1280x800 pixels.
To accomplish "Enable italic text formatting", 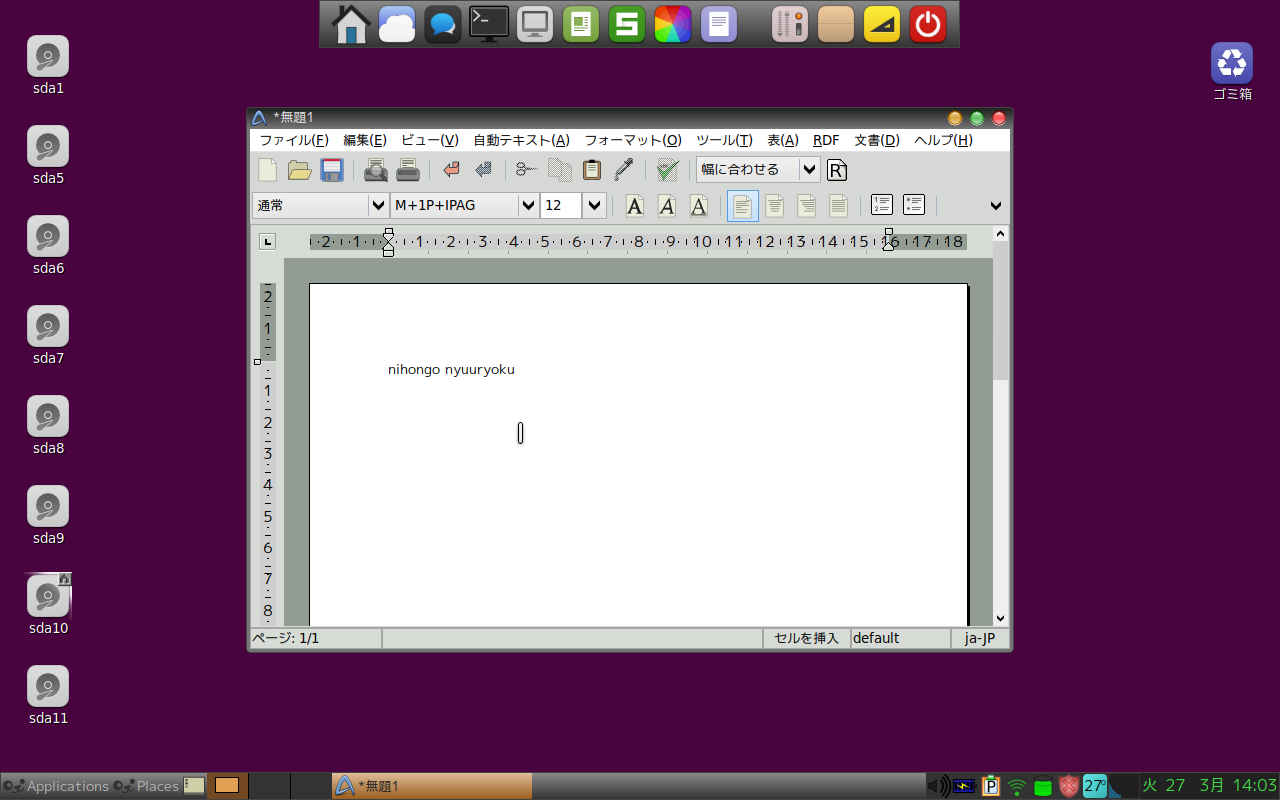I will click(x=667, y=205).
